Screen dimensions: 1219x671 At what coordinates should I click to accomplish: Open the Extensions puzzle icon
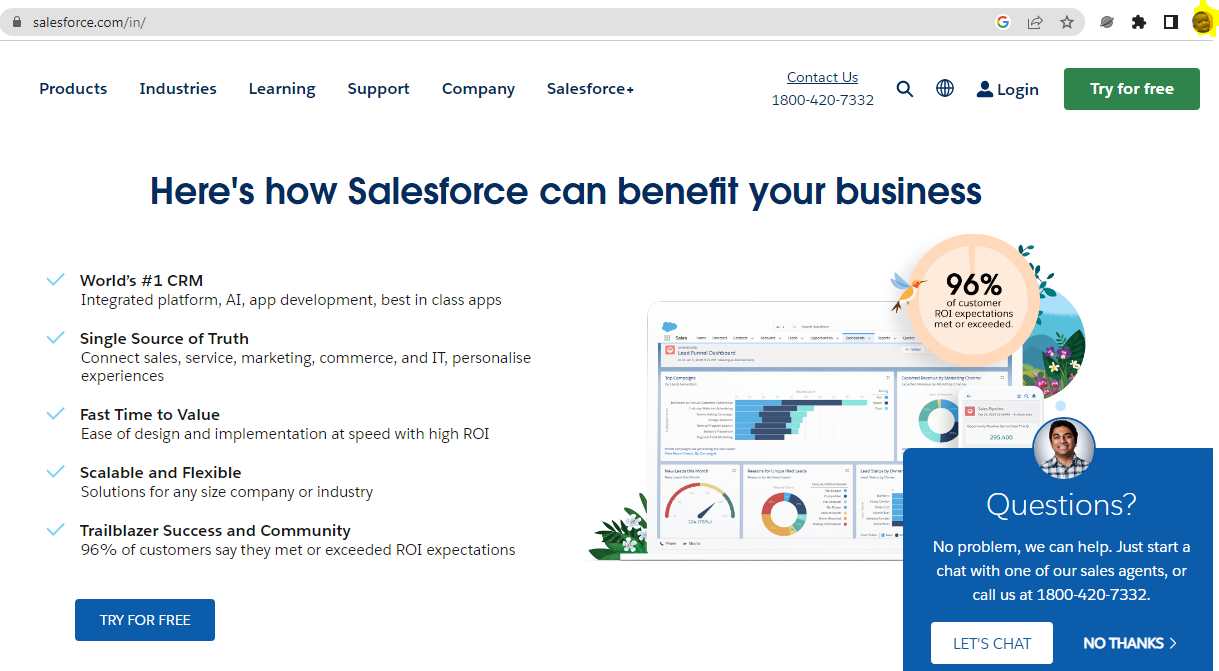click(x=1138, y=22)
